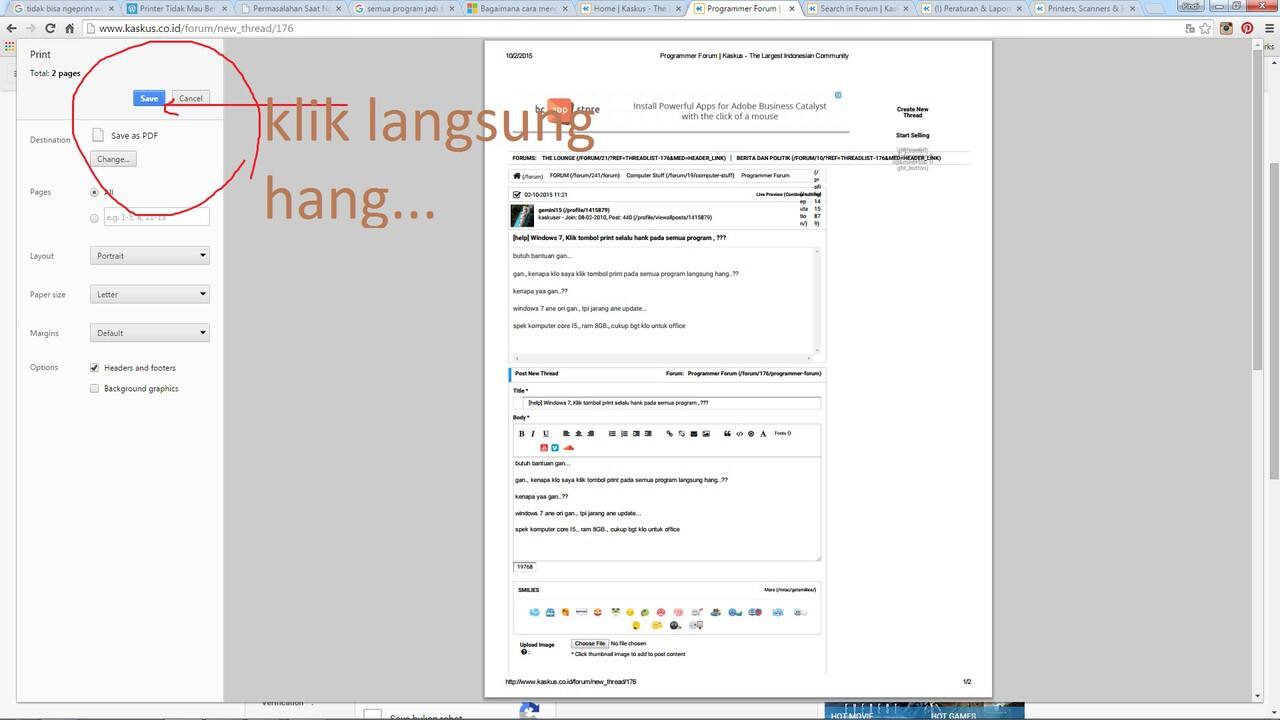Select the custom page range radio button
This screenshot has width=1280, height=720.
pos(94,217)
